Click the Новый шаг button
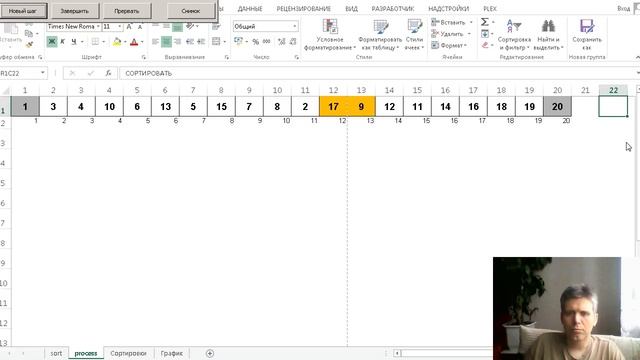This screenshot has width=640, height=360. [x=23, y=11]
